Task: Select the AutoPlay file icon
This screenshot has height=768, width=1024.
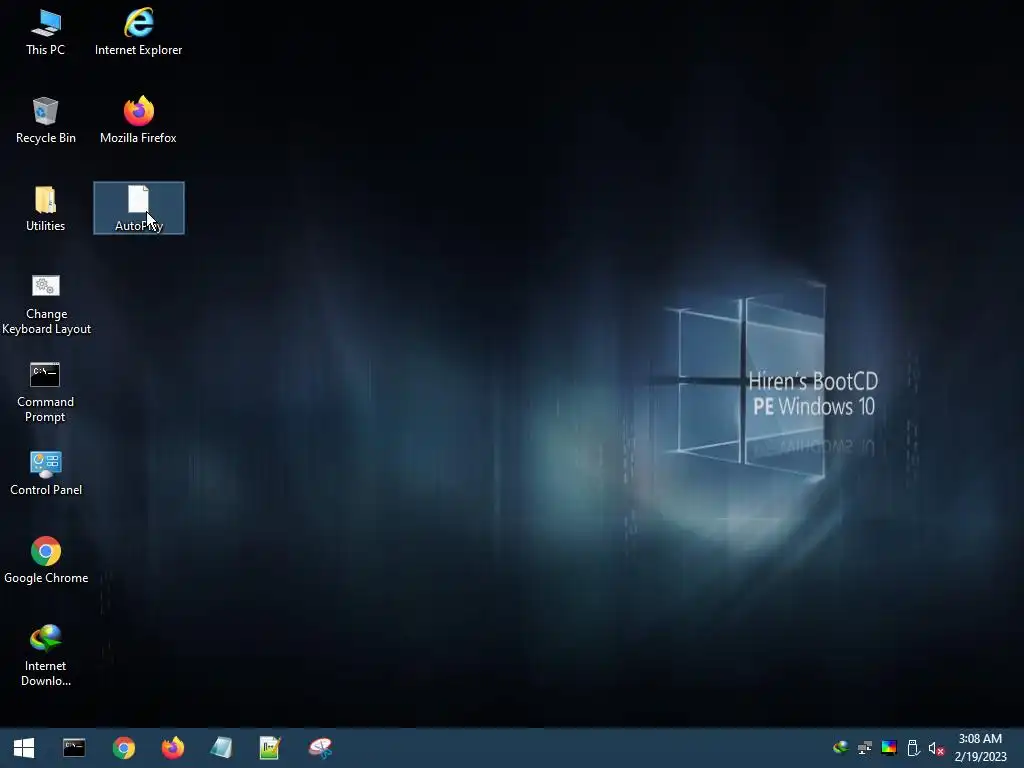Action: pyautogui.click(x=139, y=208)
